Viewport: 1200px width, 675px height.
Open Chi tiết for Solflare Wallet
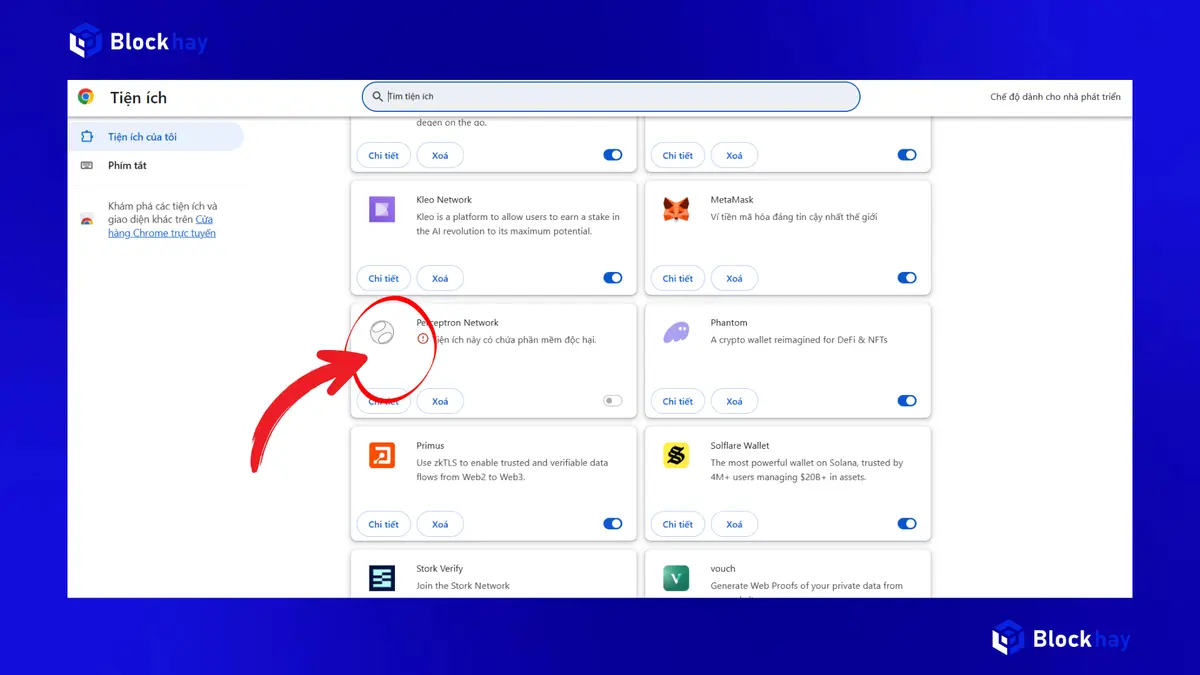click(677, 525)
